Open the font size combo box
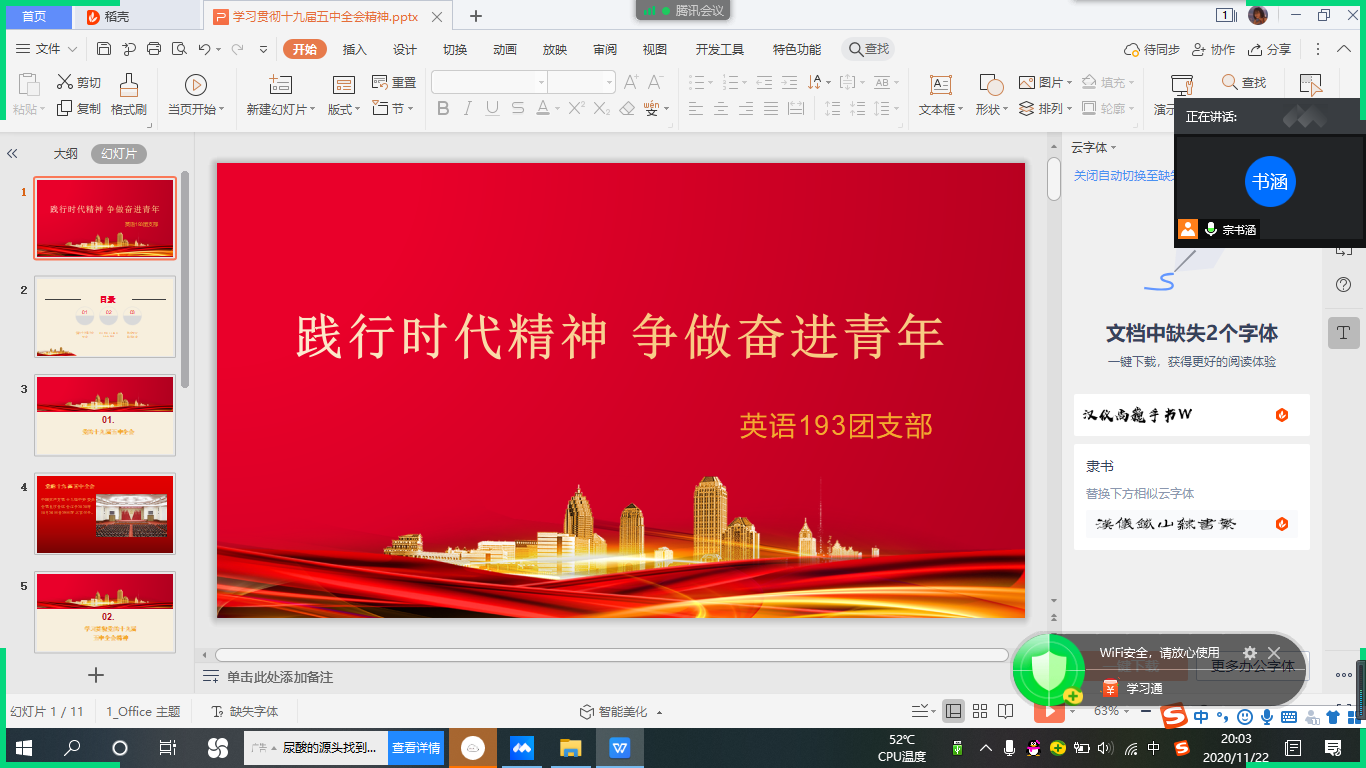Screen dimensions: 1366x768 (x=581, y=82)
